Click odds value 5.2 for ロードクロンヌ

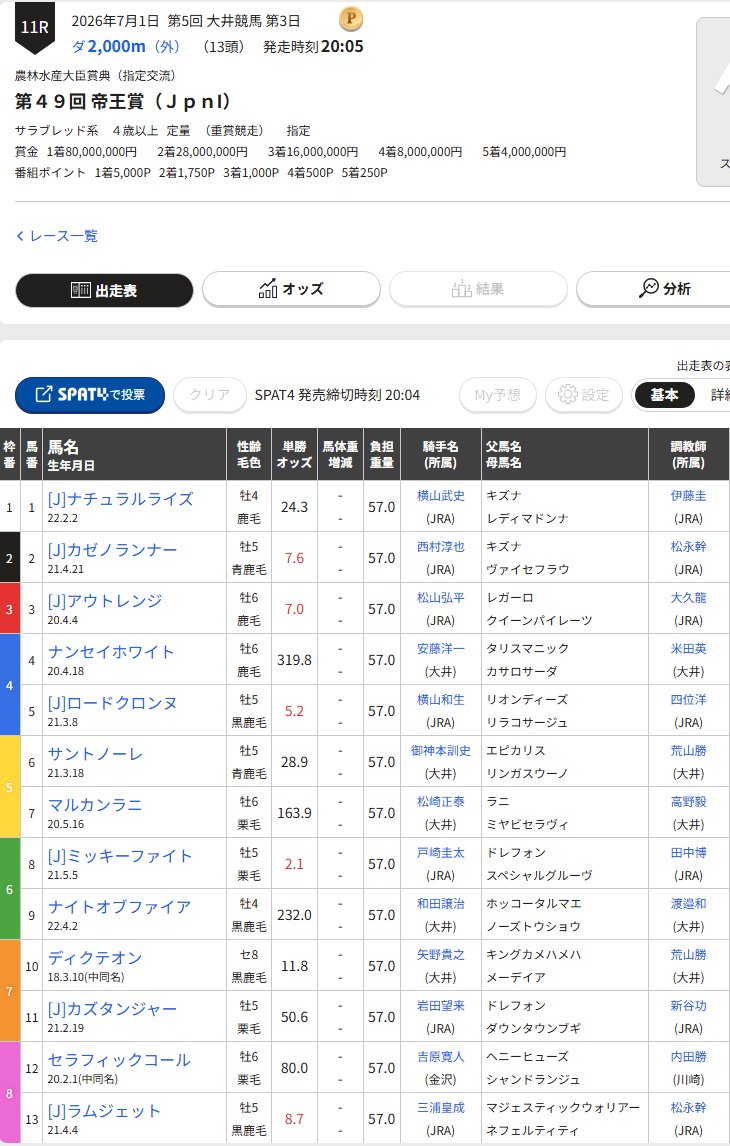294,711
